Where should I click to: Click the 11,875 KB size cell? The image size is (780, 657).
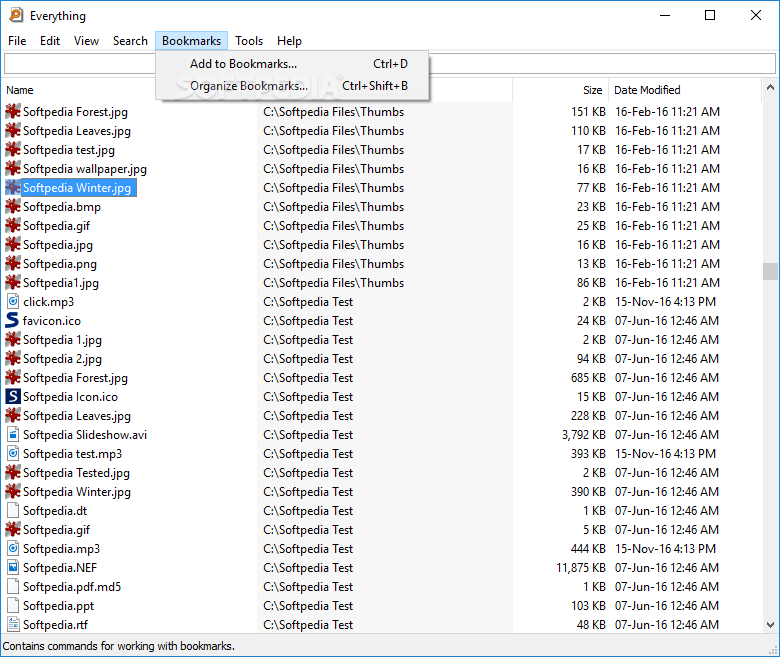[581, 567]
